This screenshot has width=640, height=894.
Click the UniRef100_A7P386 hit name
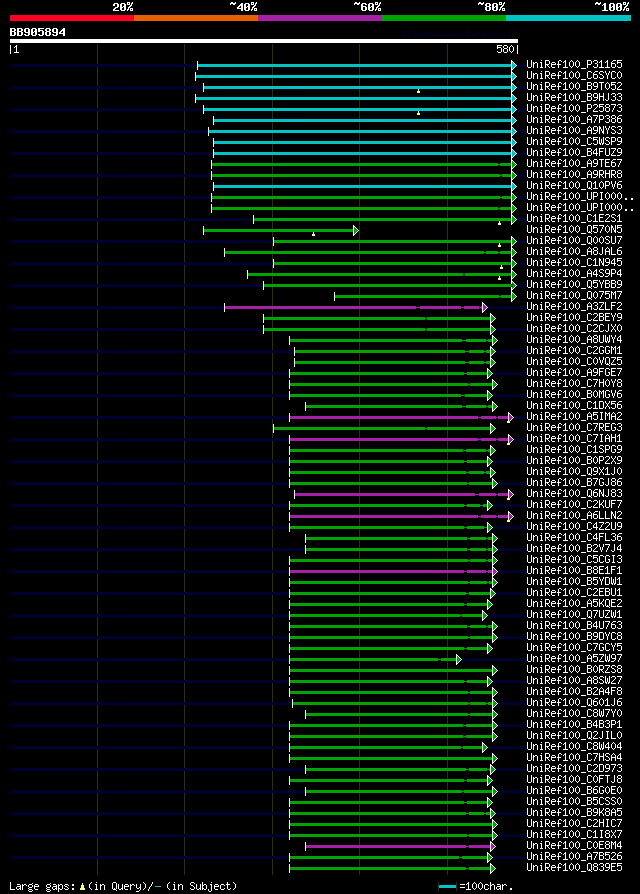coord(574,119)
